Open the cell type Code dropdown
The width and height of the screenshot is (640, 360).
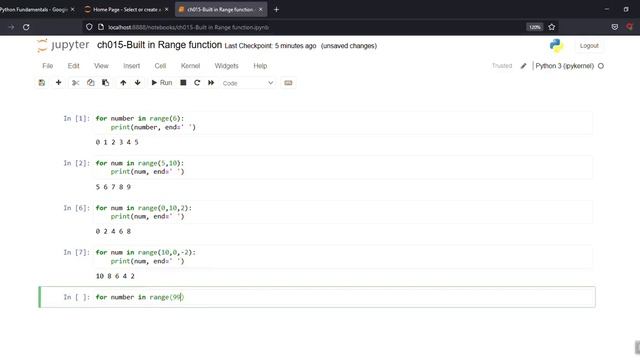(x=247, y=83)
